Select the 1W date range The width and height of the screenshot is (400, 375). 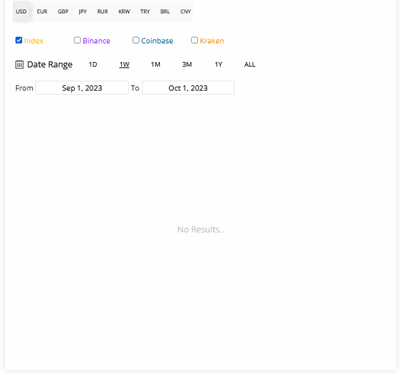(x=124, y=64)
